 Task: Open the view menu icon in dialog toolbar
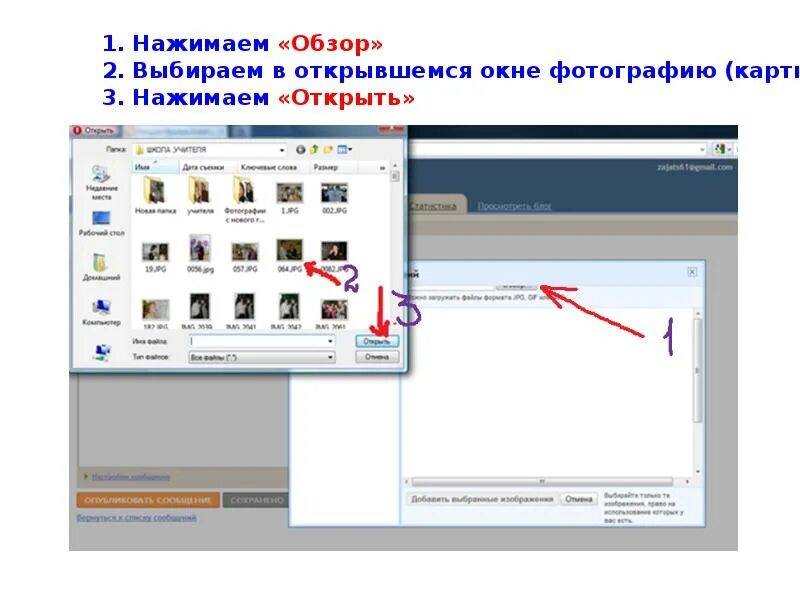pyautogui.click(x=344, y=149)
